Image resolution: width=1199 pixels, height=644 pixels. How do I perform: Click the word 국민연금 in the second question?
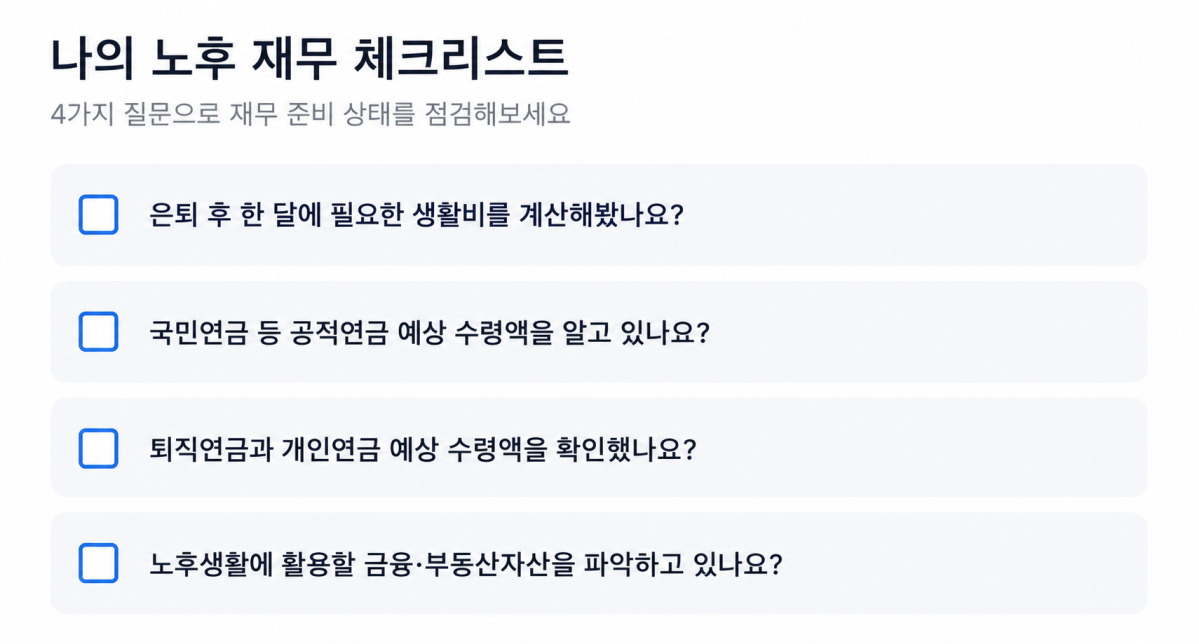coord(198,332)
